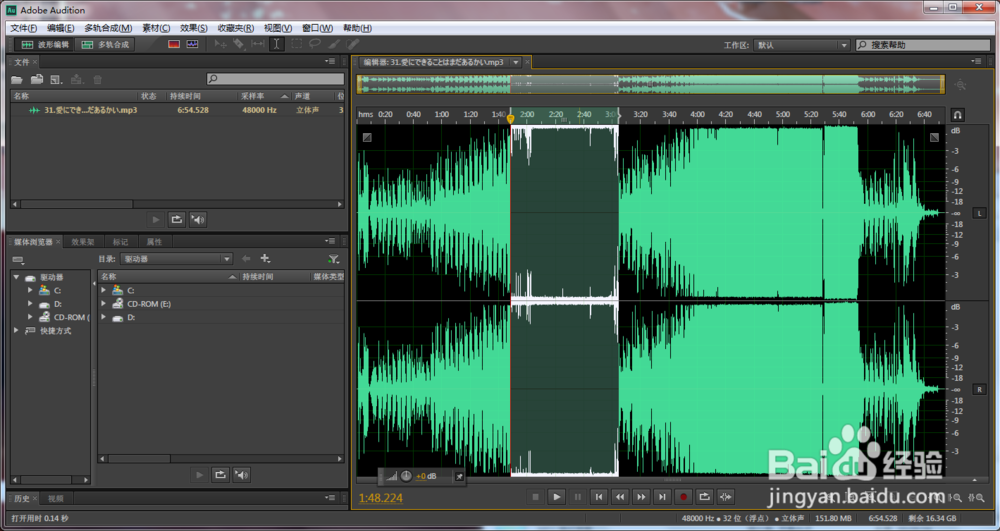
Task: Click the 1:48.224 time display
Action: 381,498
